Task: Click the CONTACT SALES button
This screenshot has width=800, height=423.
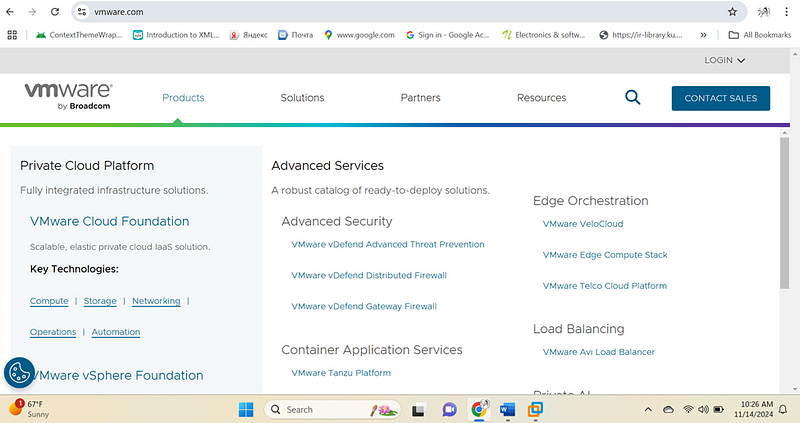Action: click(x=720, y=98)
